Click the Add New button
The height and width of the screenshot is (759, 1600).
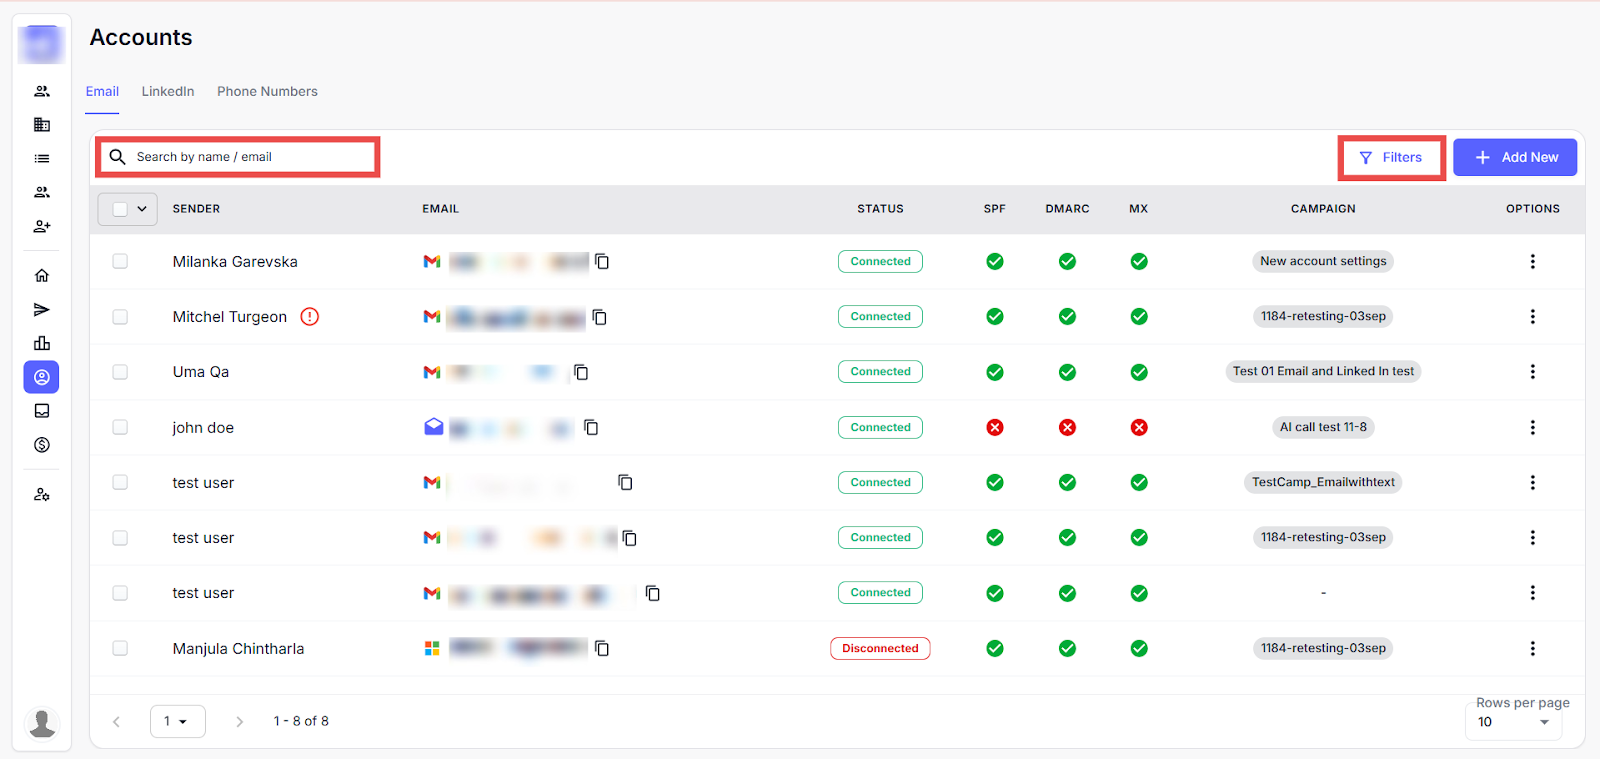(x=1514, y=158)
